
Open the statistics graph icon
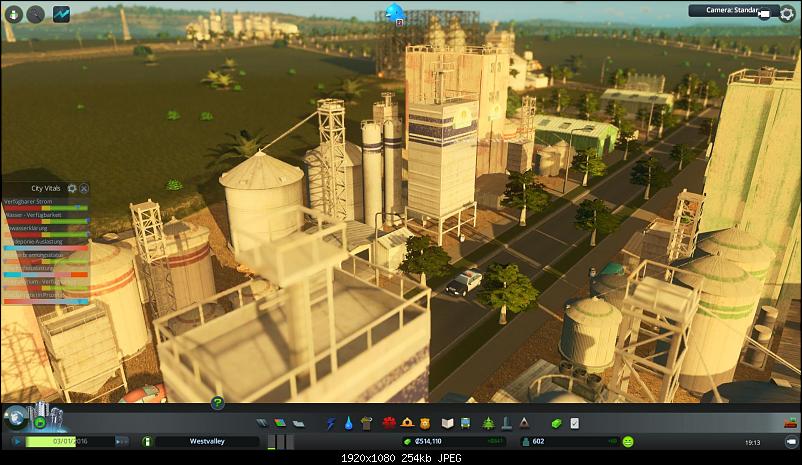click(x=61, y=14)
